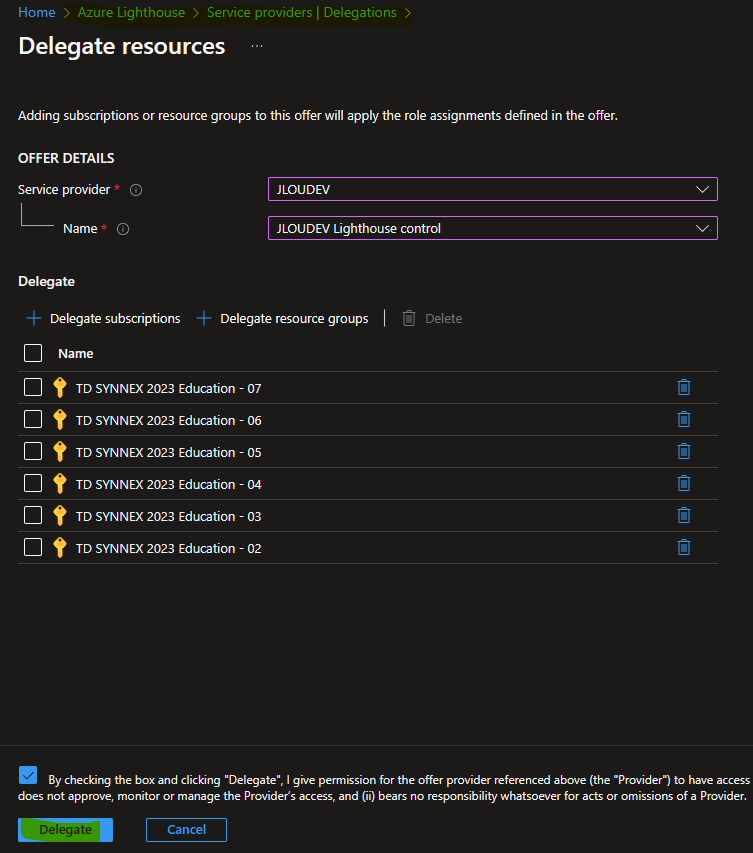Add via Delegate subscriptions
The image size is (753, 853).
click(x=103, y=318)
